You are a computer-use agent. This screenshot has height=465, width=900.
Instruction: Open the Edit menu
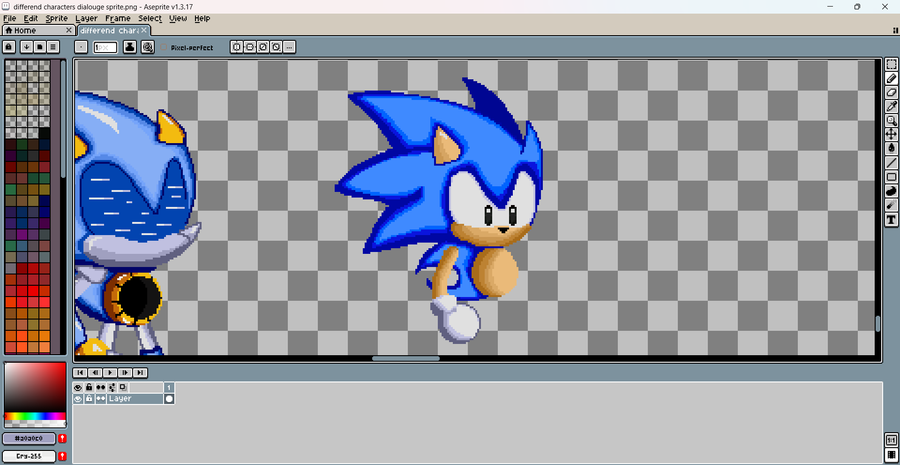point(30,18)
